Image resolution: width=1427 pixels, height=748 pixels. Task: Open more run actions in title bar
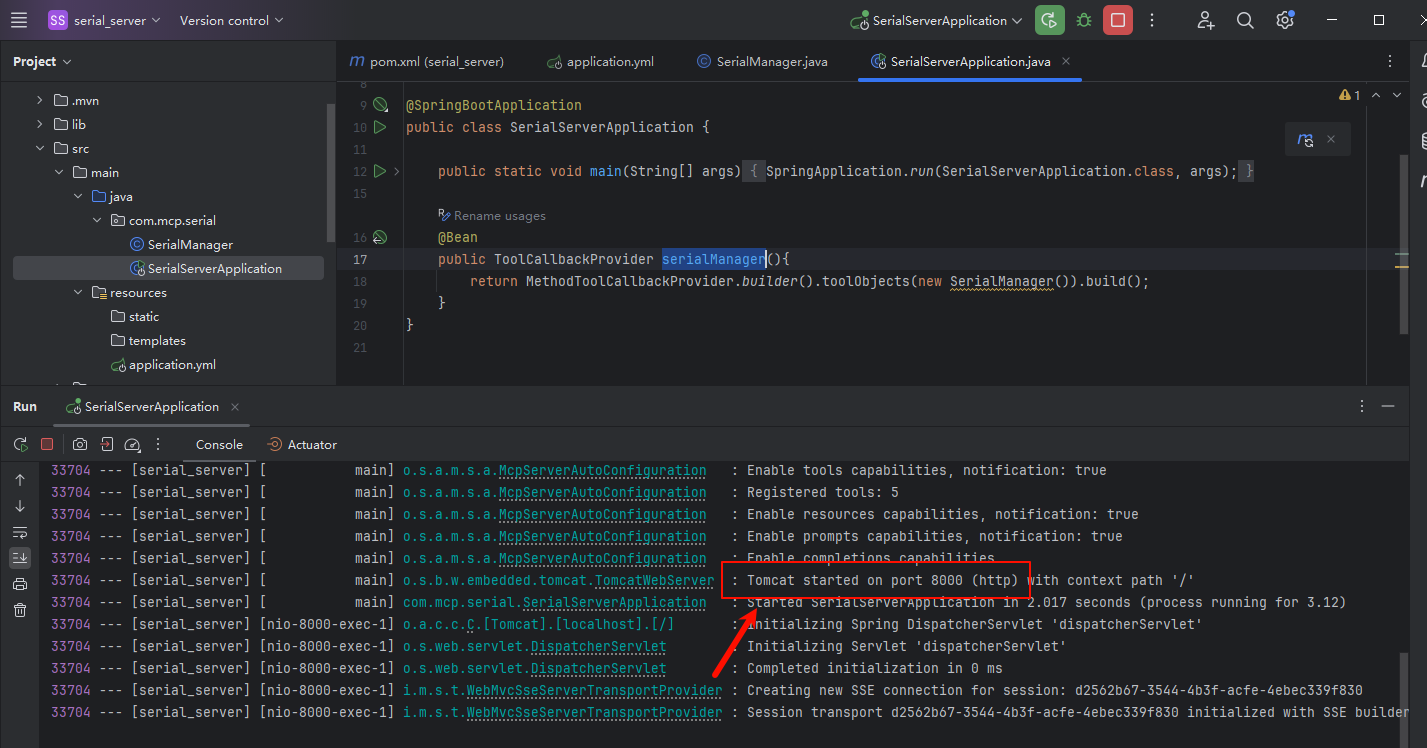coord(1153,20)
